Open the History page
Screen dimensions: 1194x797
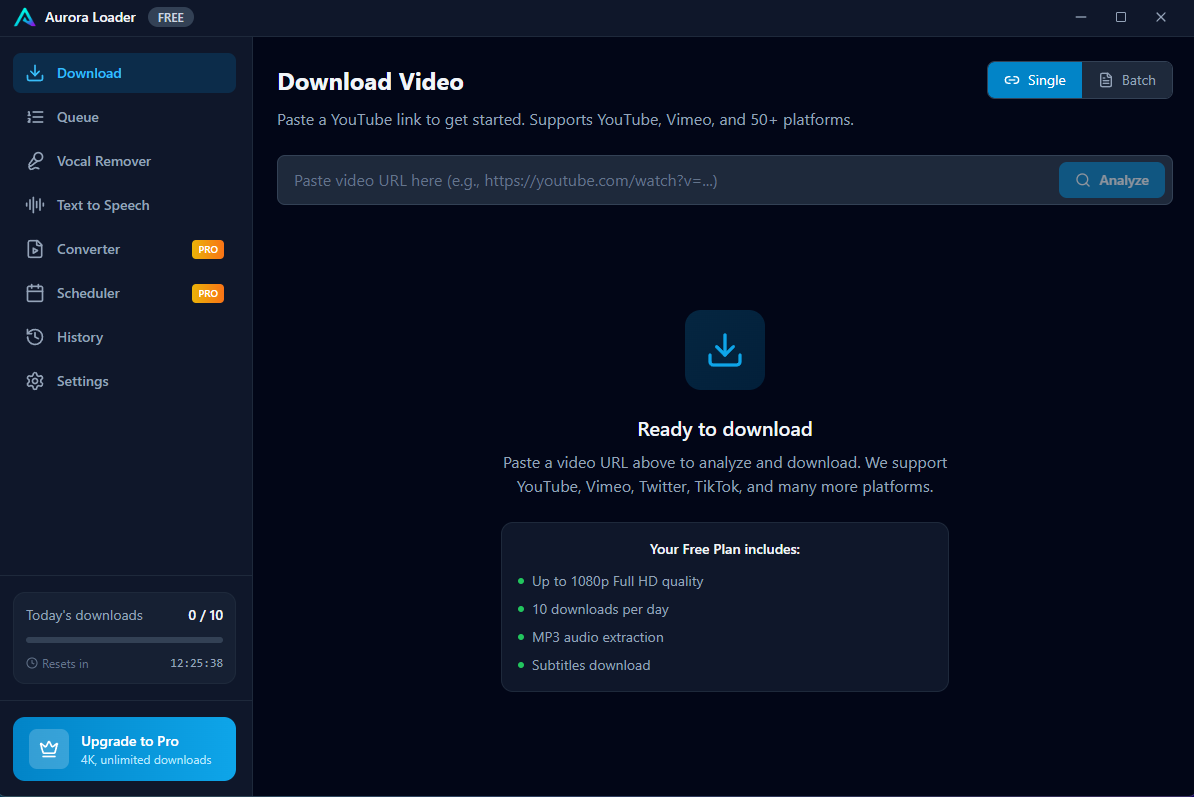click(x=80, y=337)
